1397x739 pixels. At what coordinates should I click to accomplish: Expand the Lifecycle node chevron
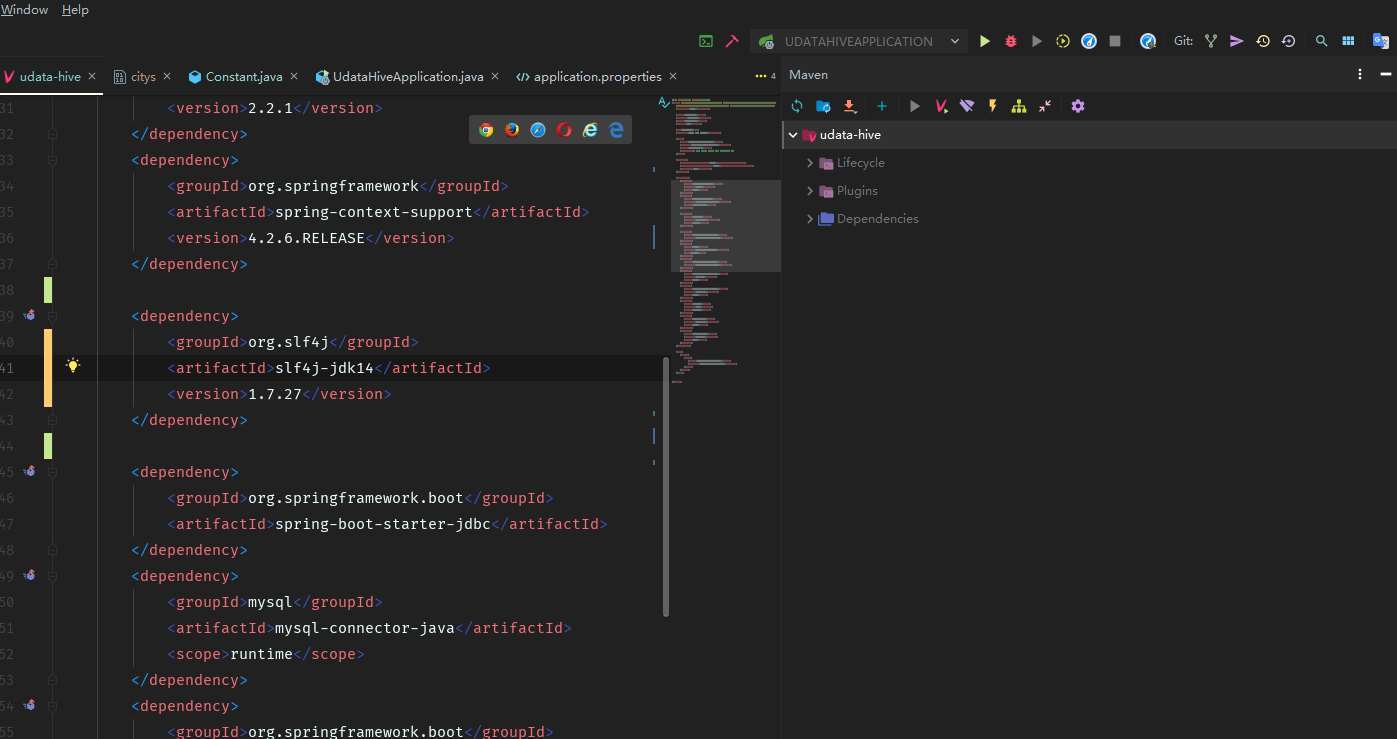click(810, 163)
